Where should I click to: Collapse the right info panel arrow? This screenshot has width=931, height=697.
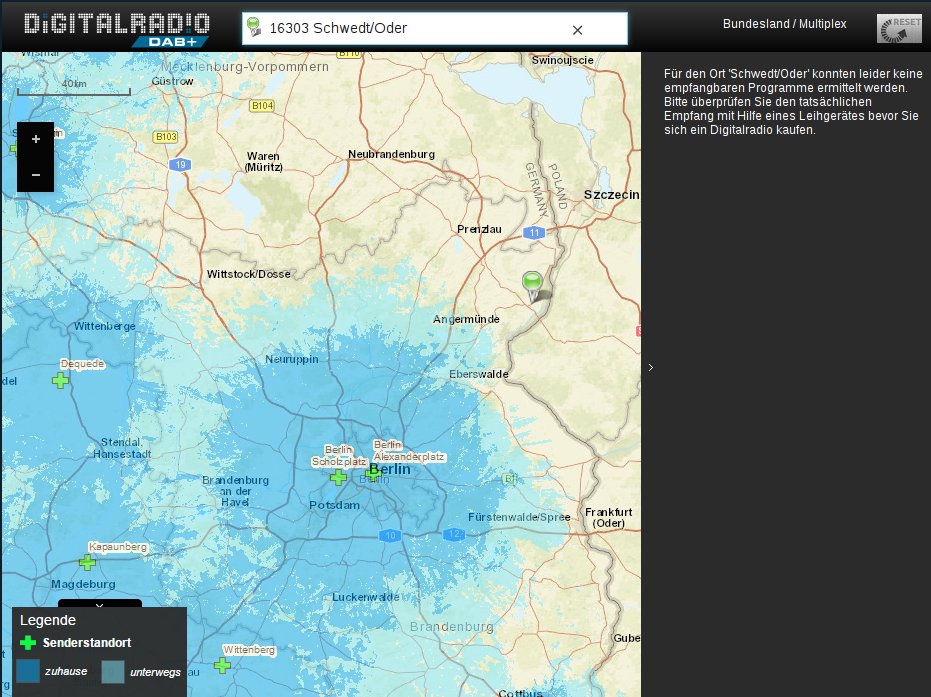(650, 368)
